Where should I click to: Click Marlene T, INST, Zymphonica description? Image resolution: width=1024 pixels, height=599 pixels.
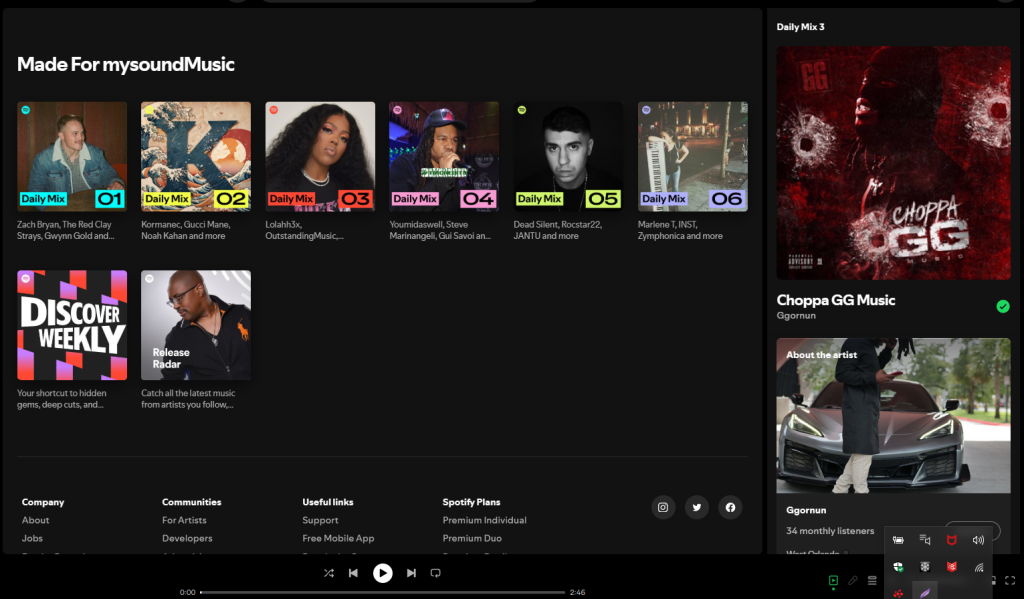680,230
